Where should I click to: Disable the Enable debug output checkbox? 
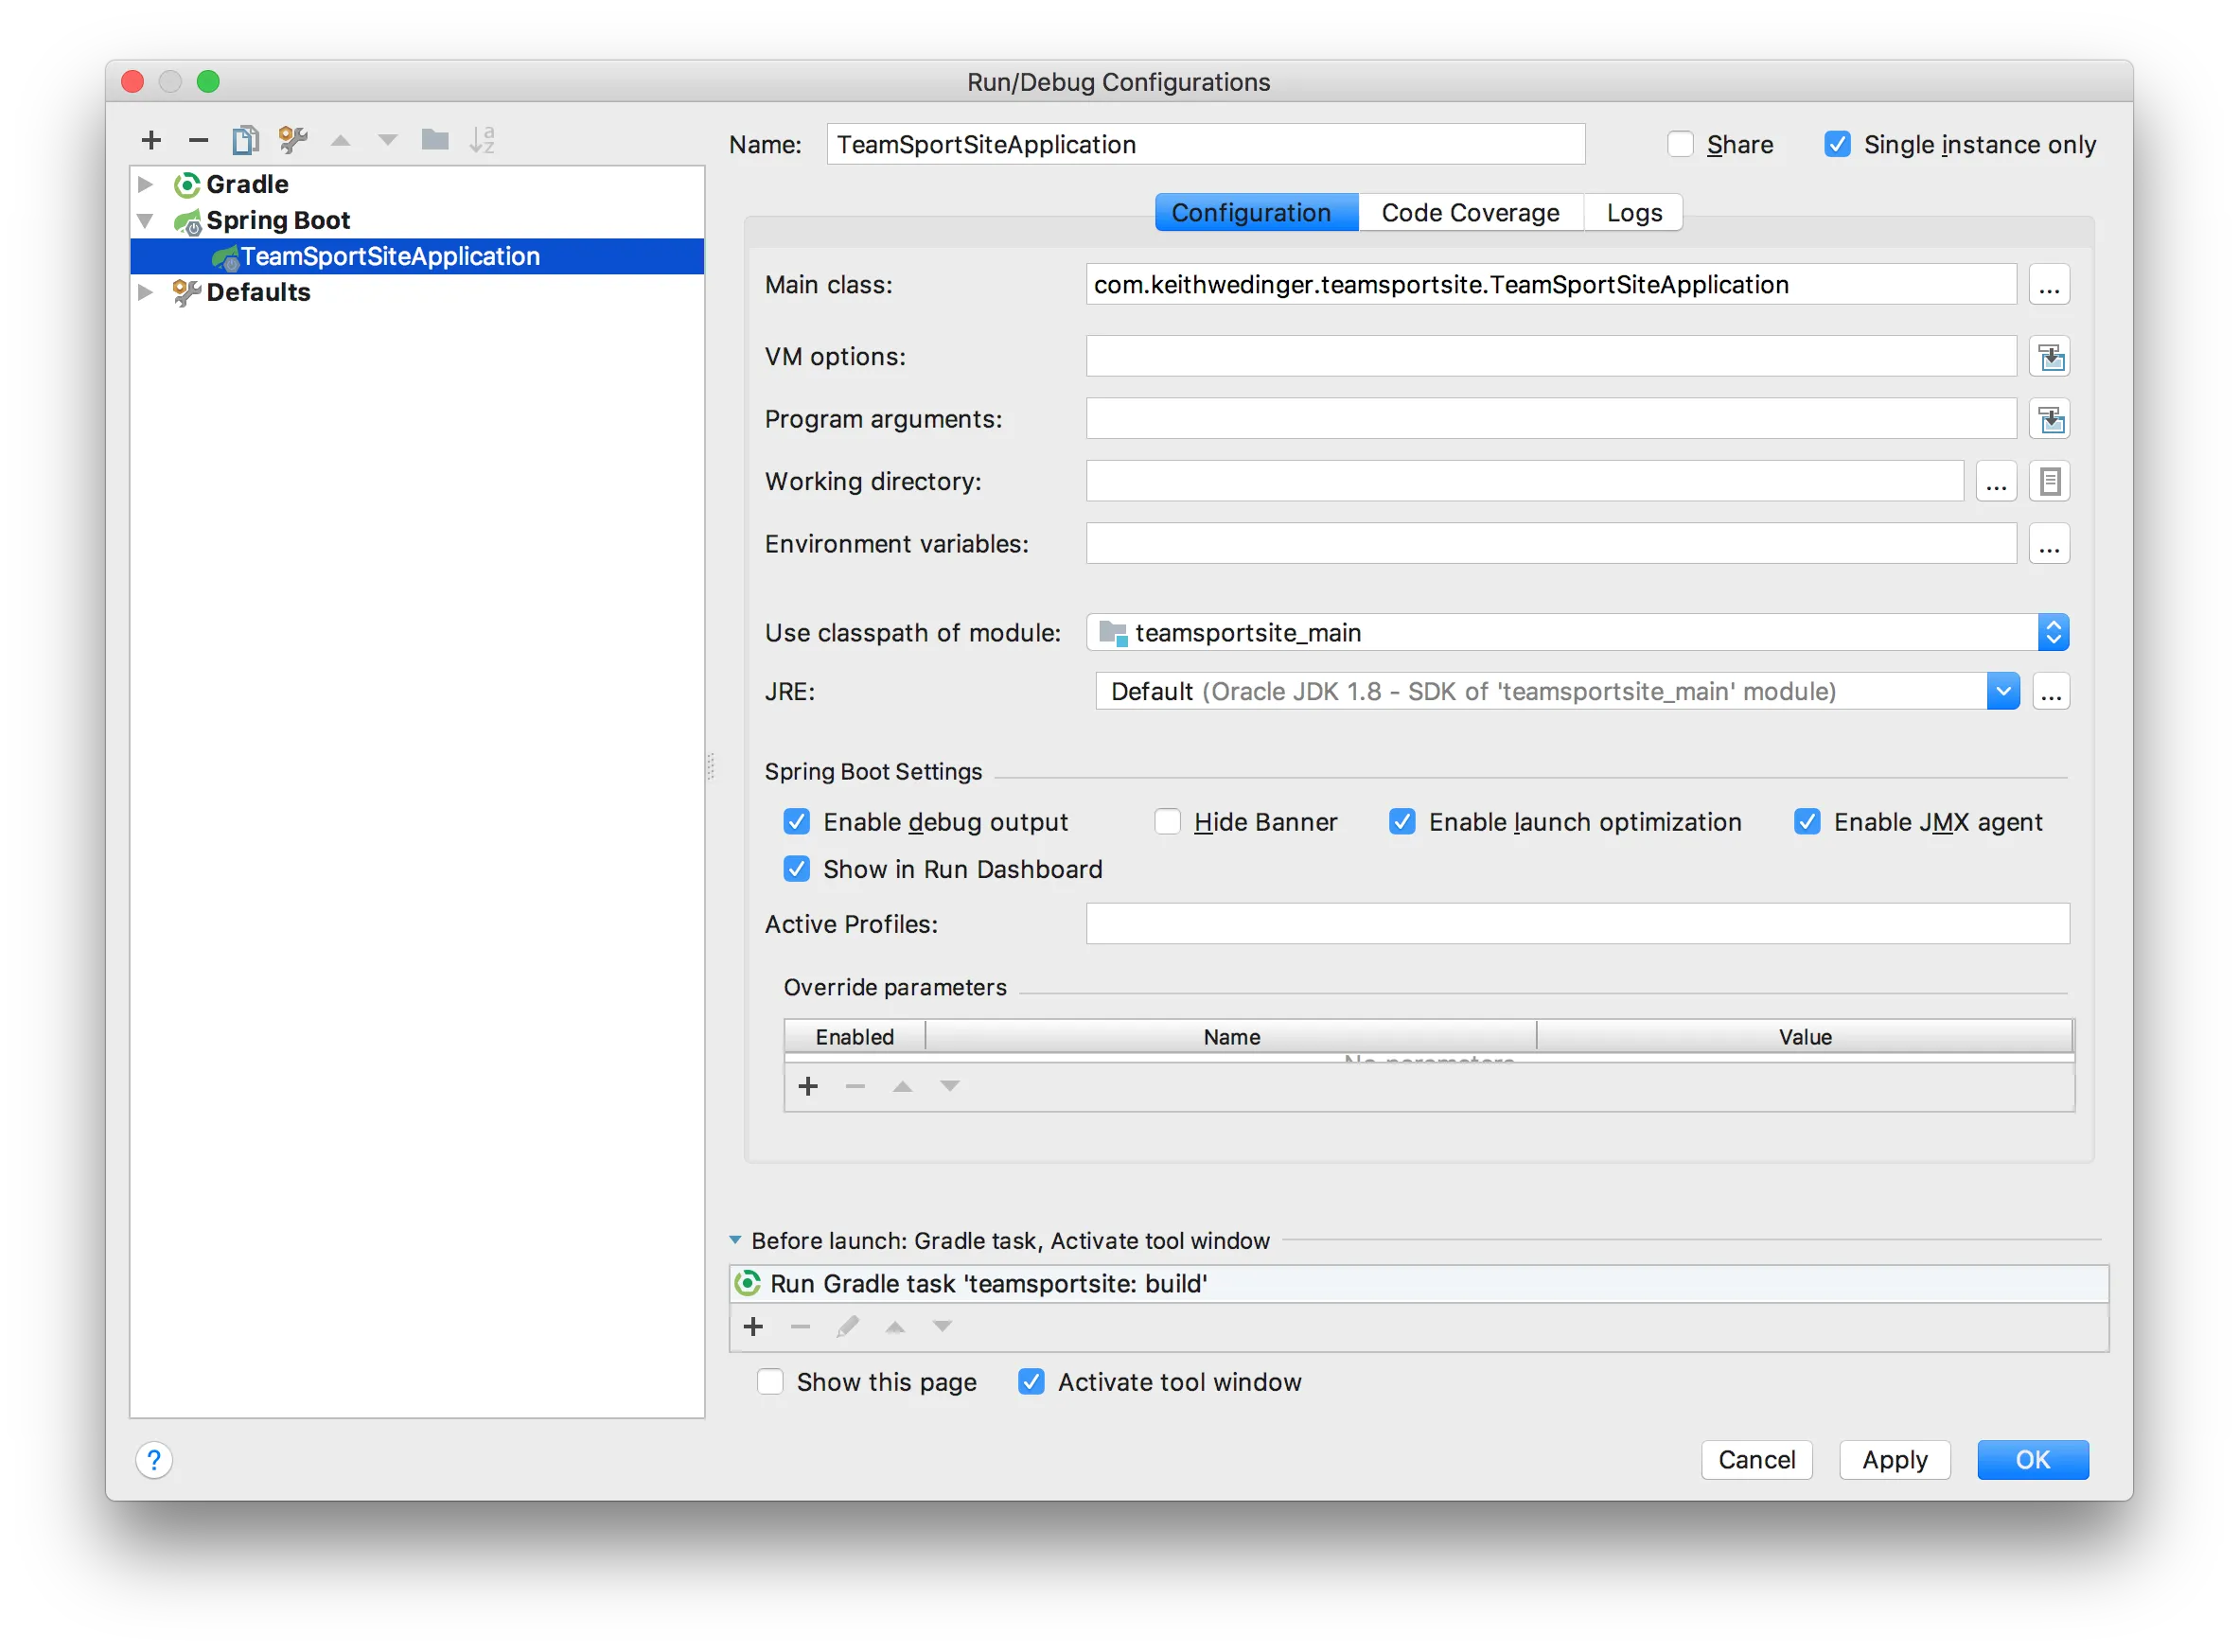[796, 822]
